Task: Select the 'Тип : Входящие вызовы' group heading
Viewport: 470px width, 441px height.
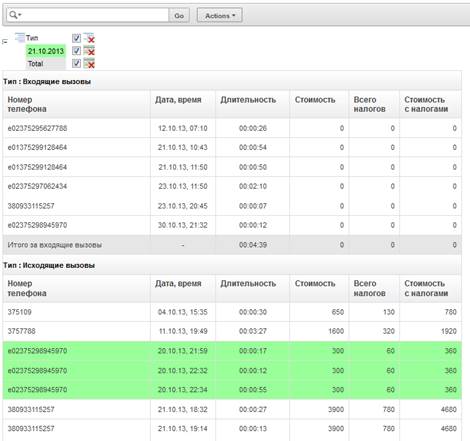Action: [47, 82]
